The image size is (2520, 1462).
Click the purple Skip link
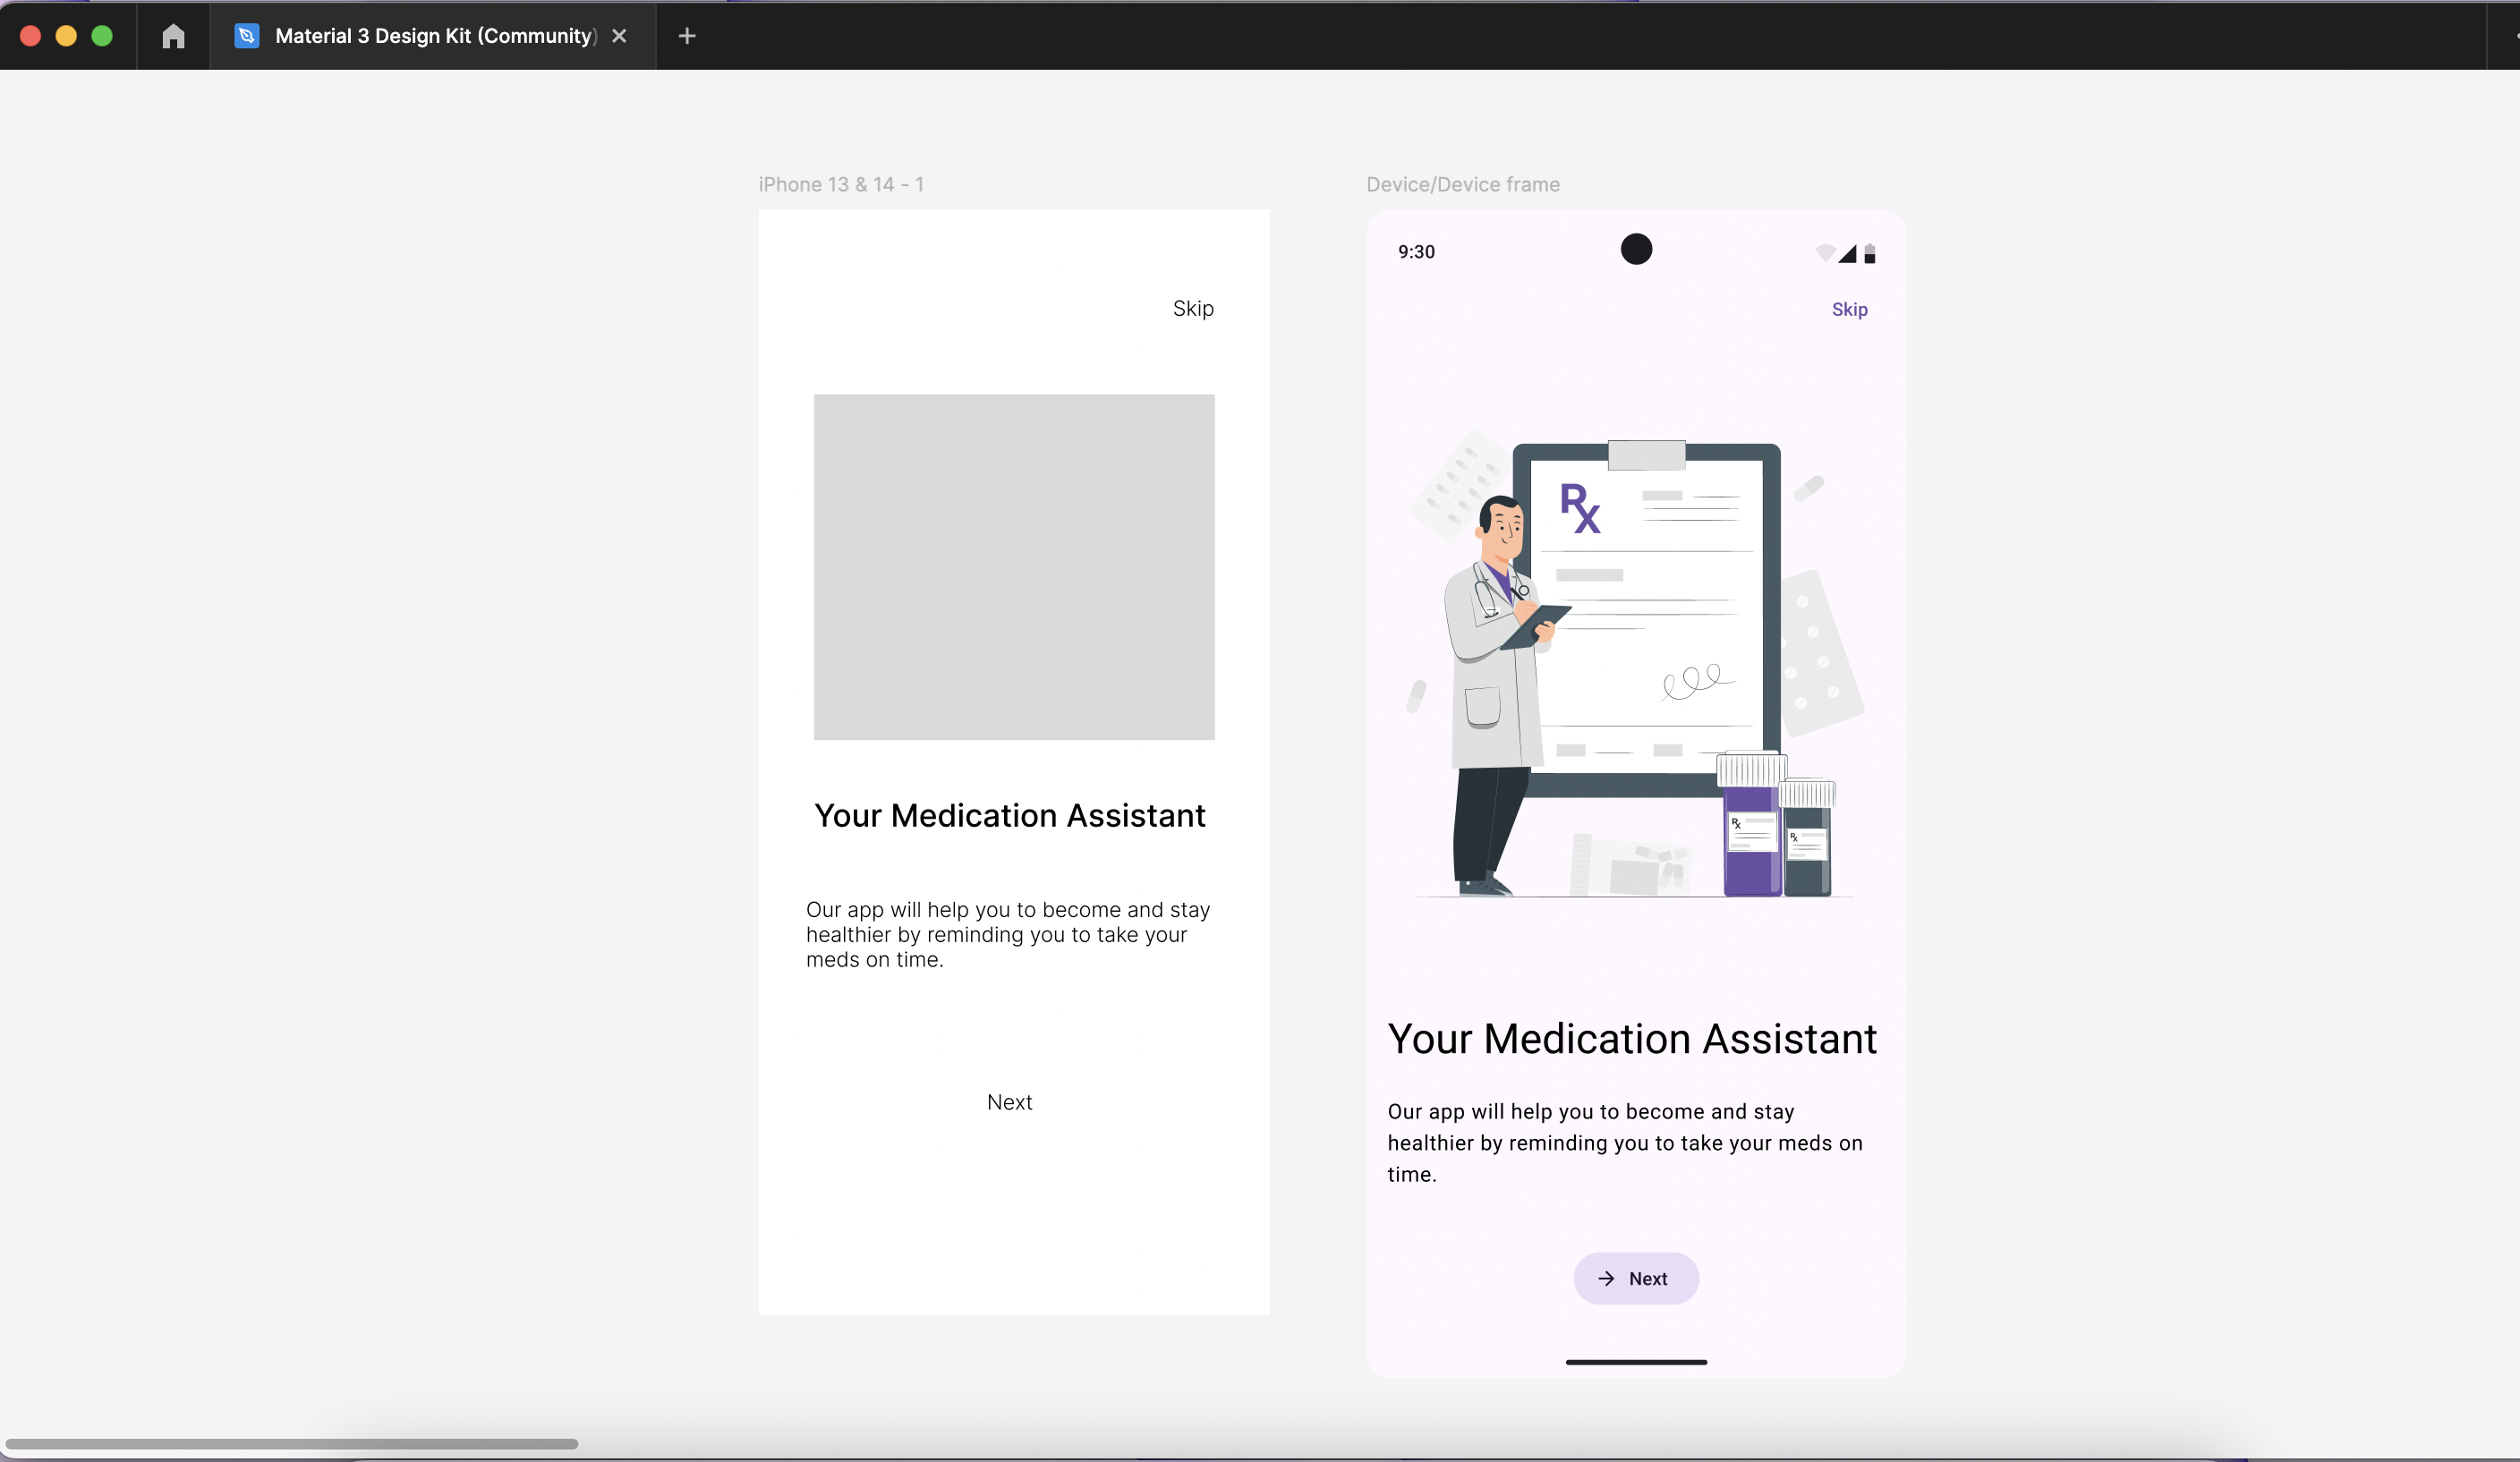click(1848, 309)
